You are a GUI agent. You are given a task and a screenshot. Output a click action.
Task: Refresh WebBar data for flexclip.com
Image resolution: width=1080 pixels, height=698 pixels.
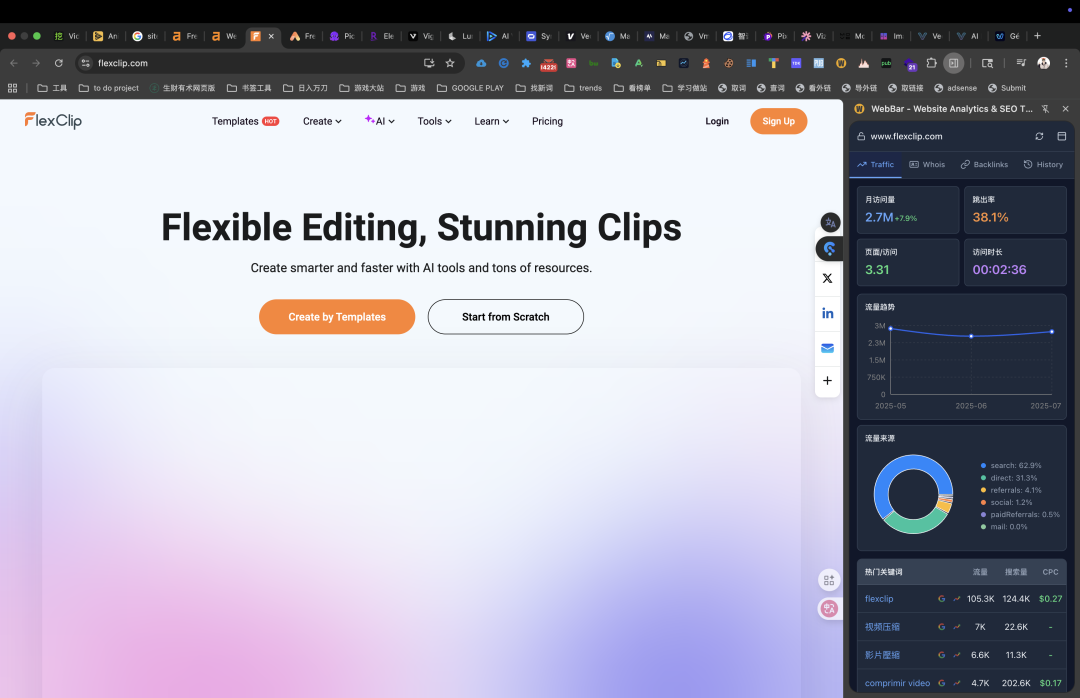(1039, 136)
